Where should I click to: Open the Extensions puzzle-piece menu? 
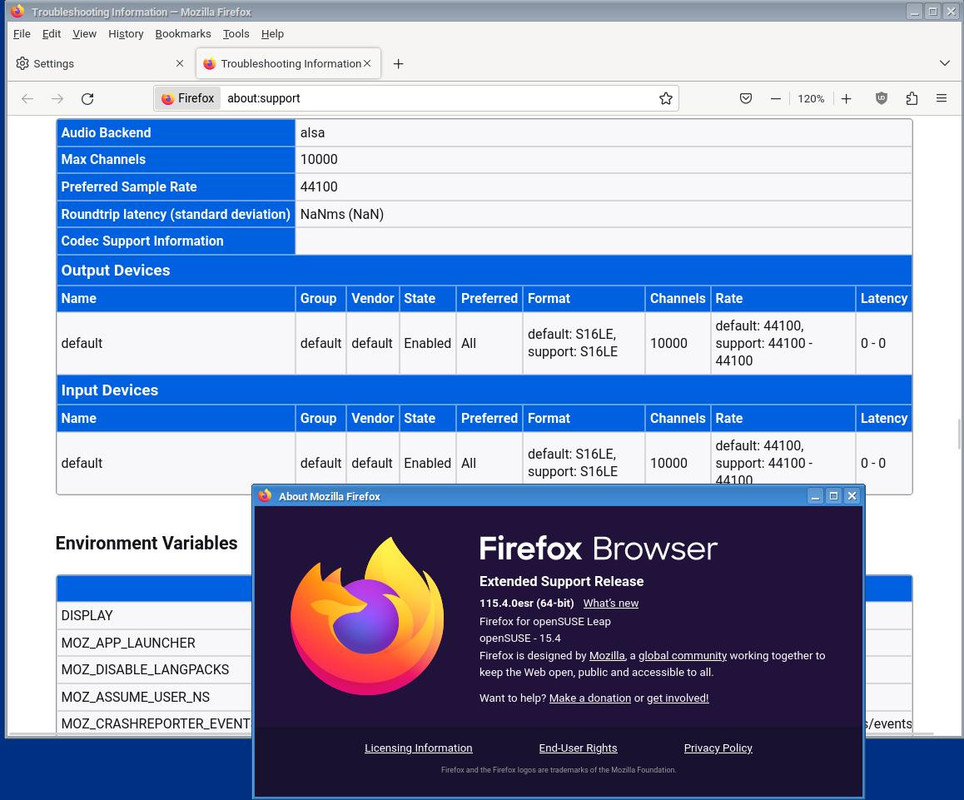click(912, 98)
